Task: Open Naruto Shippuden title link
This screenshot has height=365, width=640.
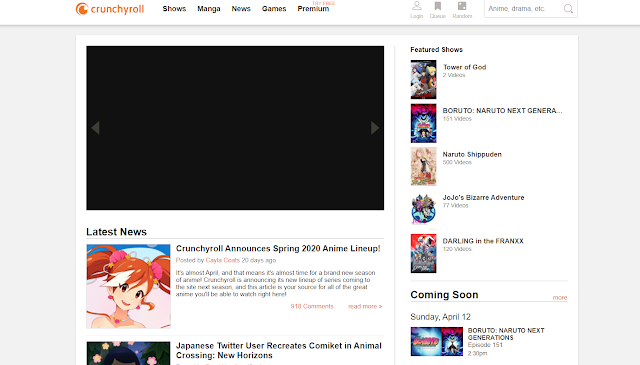Action: coord(472,154)
